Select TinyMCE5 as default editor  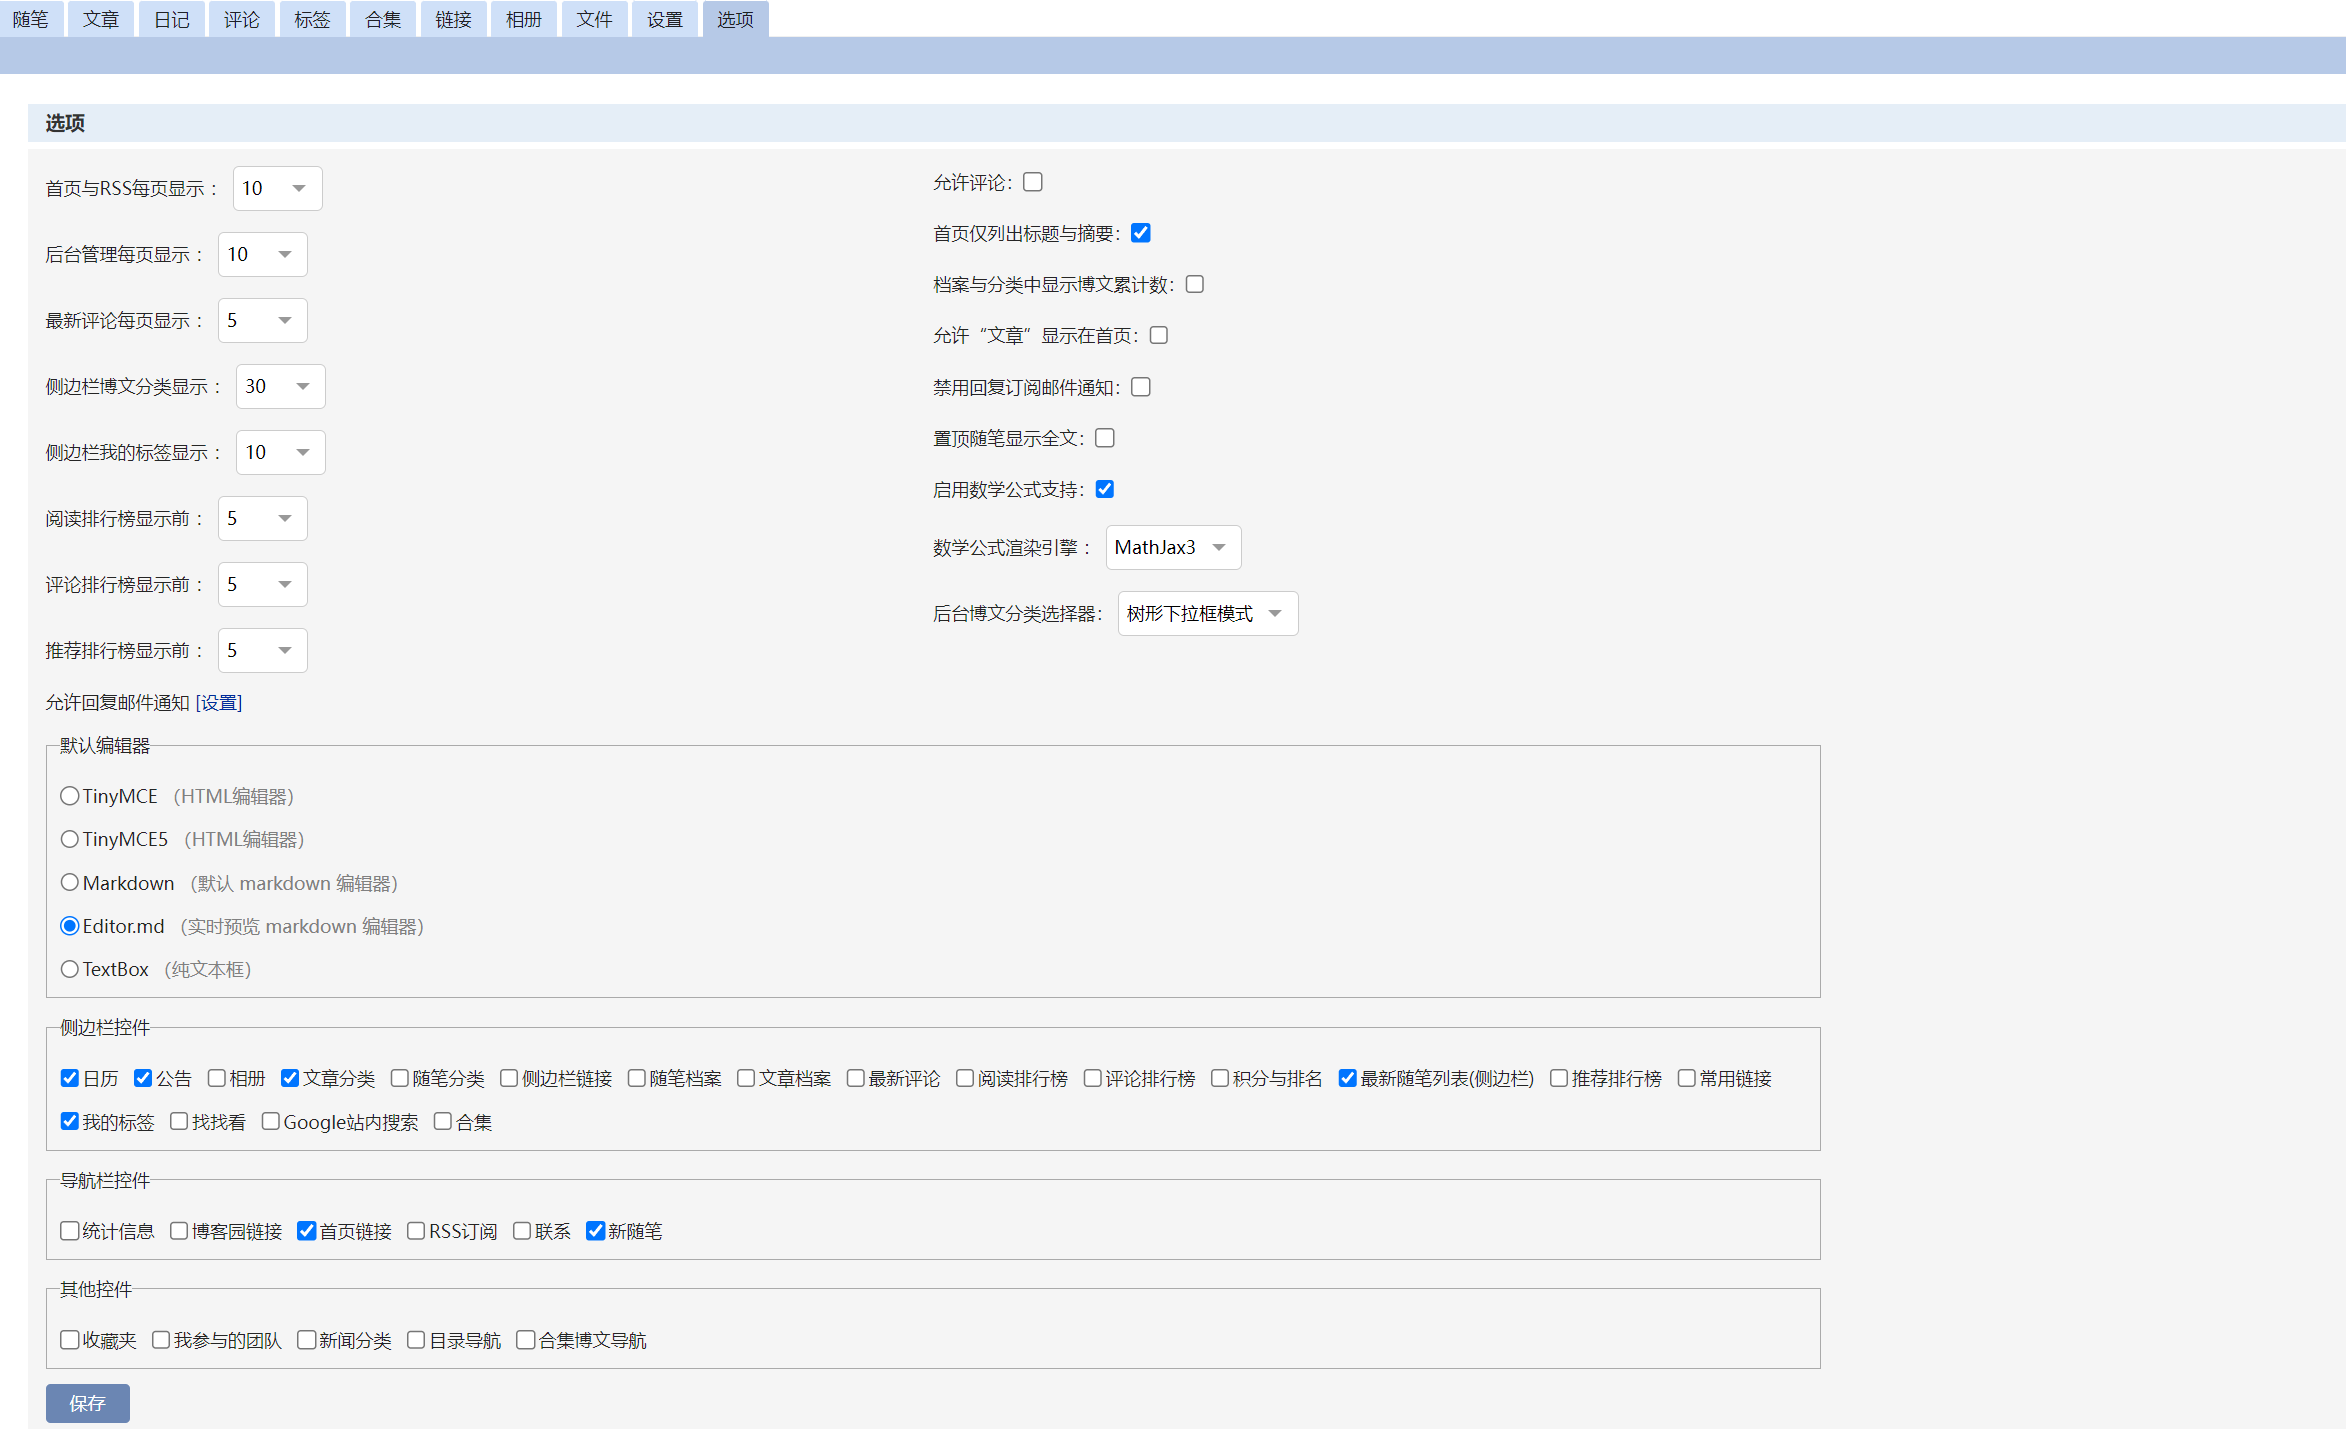click(70, 839)
